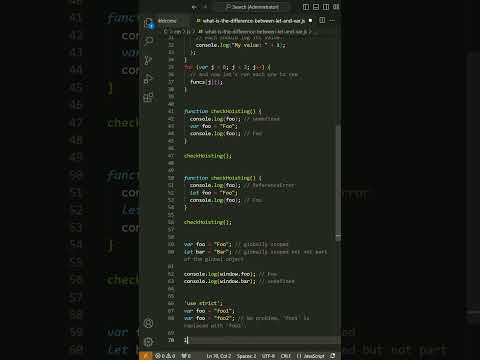Open the Run and Debug view

pos(148,79)
